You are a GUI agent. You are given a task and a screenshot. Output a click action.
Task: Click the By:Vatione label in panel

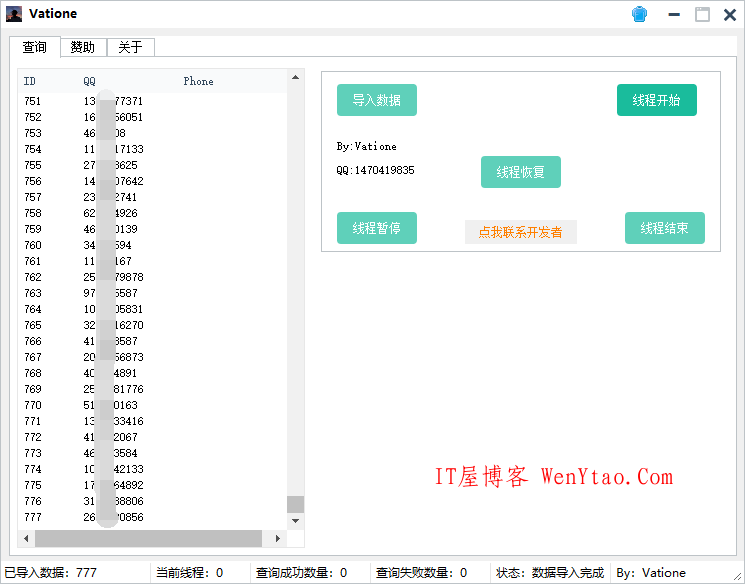coord(366,146)
